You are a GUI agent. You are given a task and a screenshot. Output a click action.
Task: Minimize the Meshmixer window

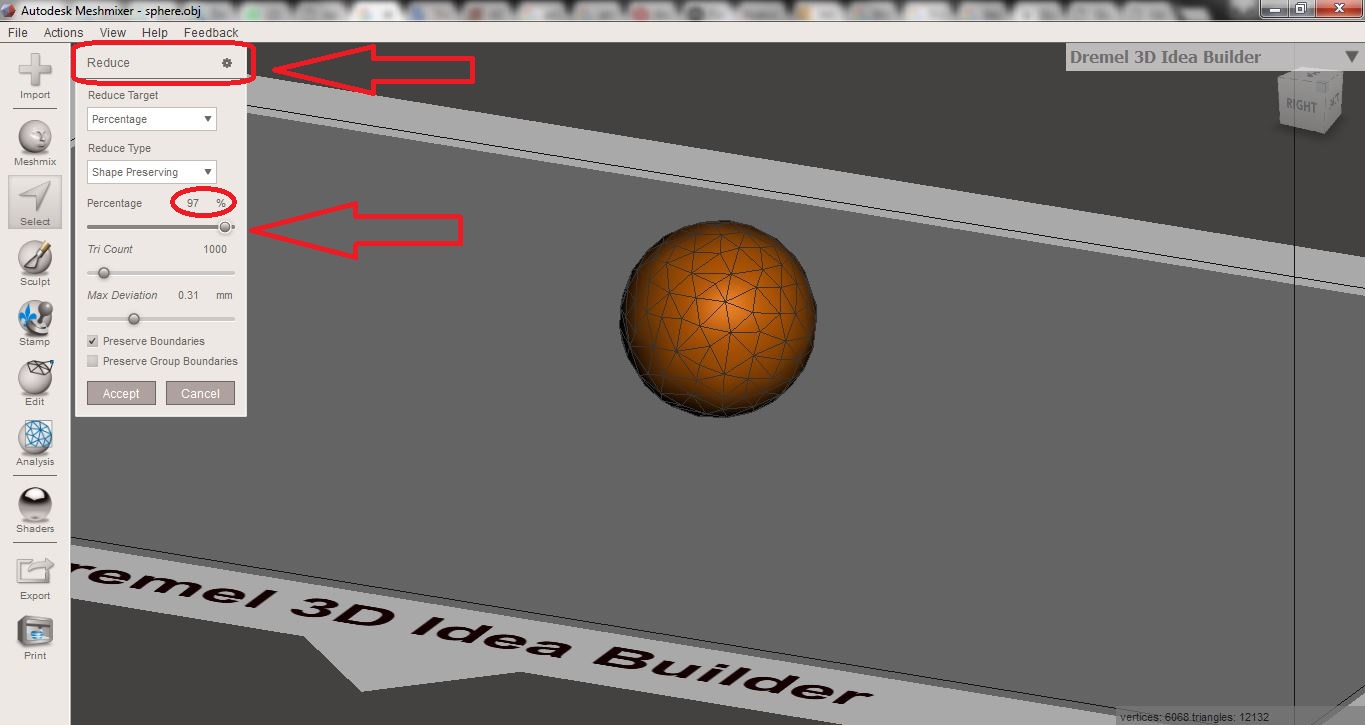click(x=1276, y=8)
